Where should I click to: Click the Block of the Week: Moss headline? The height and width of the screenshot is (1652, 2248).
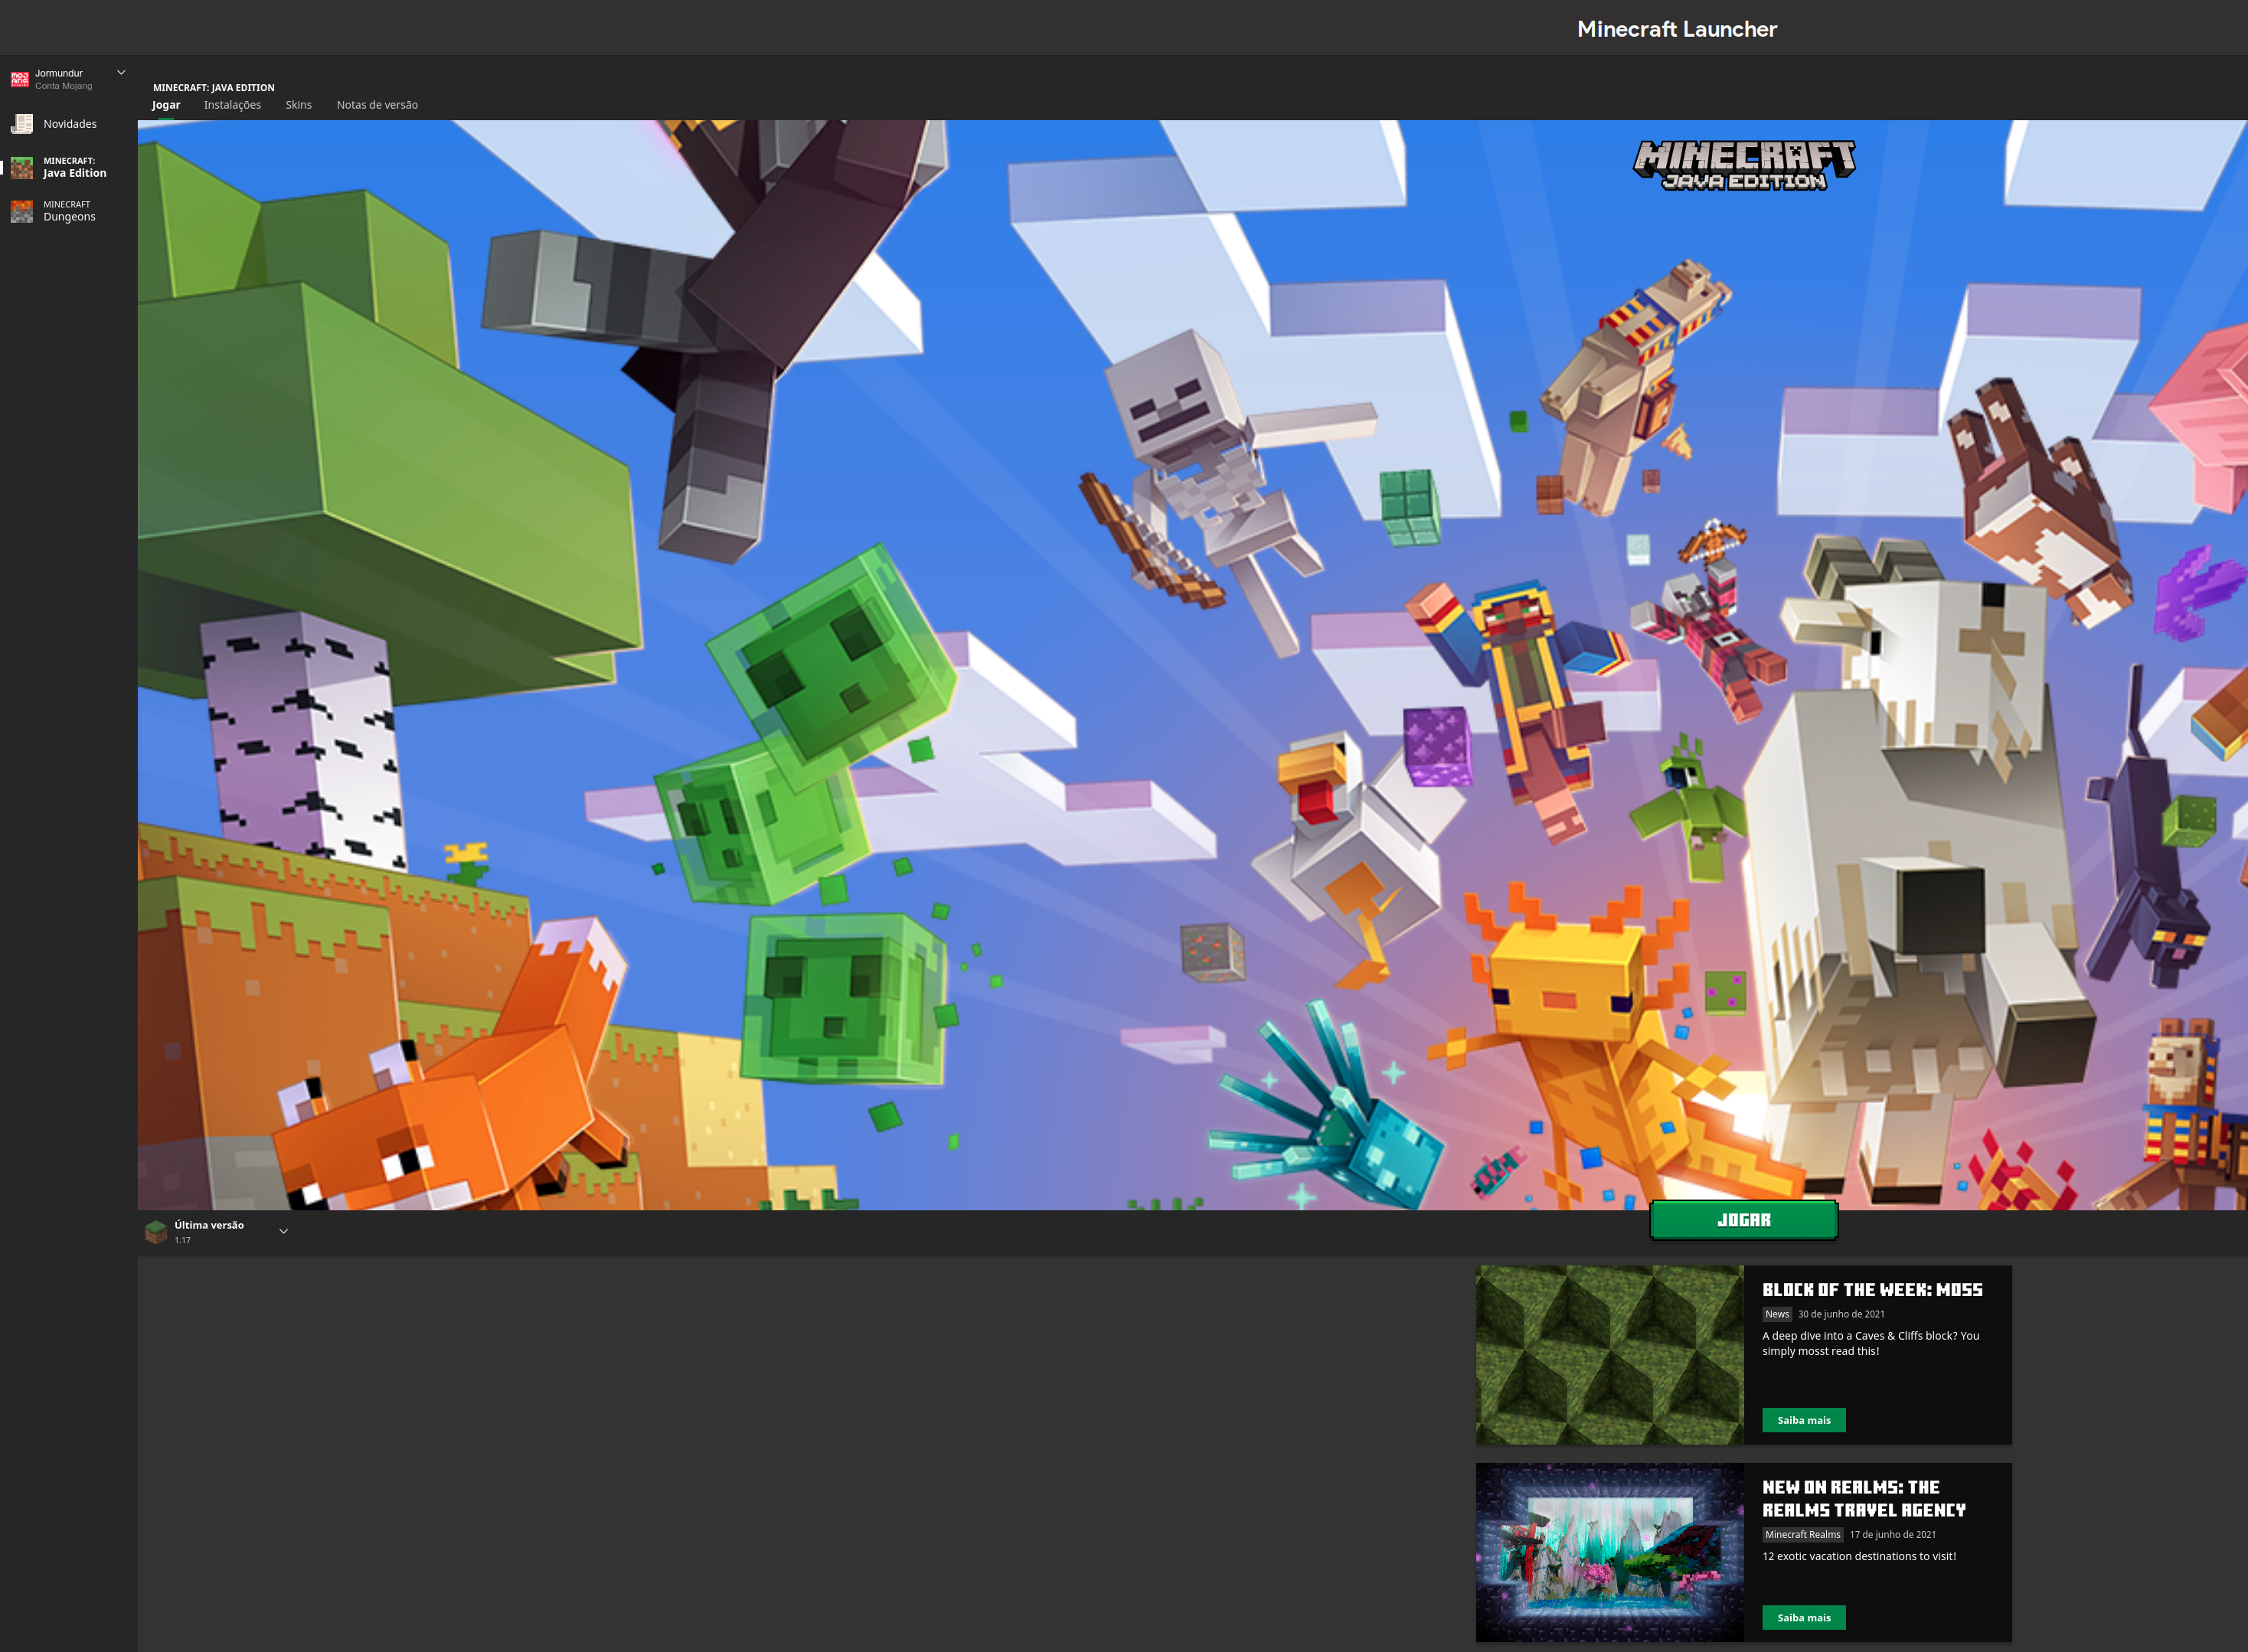coord(1871,1290)
